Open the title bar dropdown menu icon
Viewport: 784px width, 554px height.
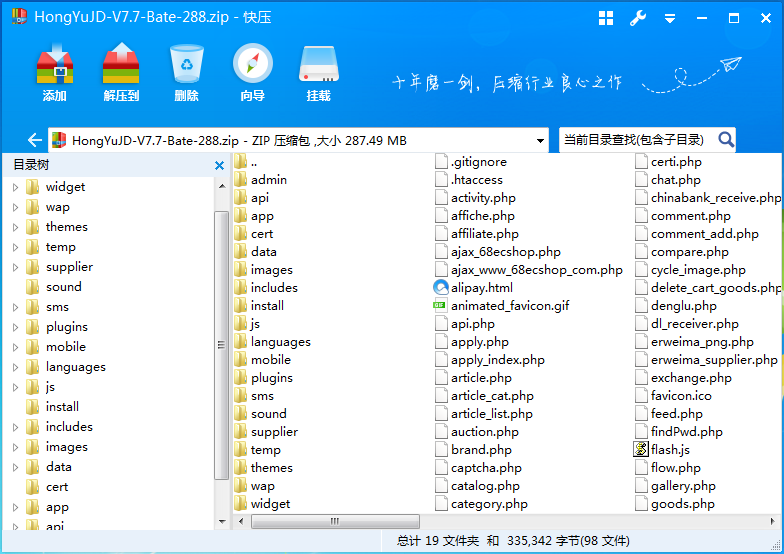click(670, 19)
